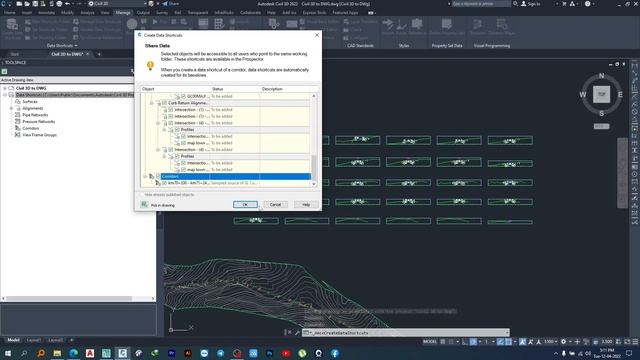
Task: Click the Toolspace Prospector icon below title
Action: tap(4, 71)
